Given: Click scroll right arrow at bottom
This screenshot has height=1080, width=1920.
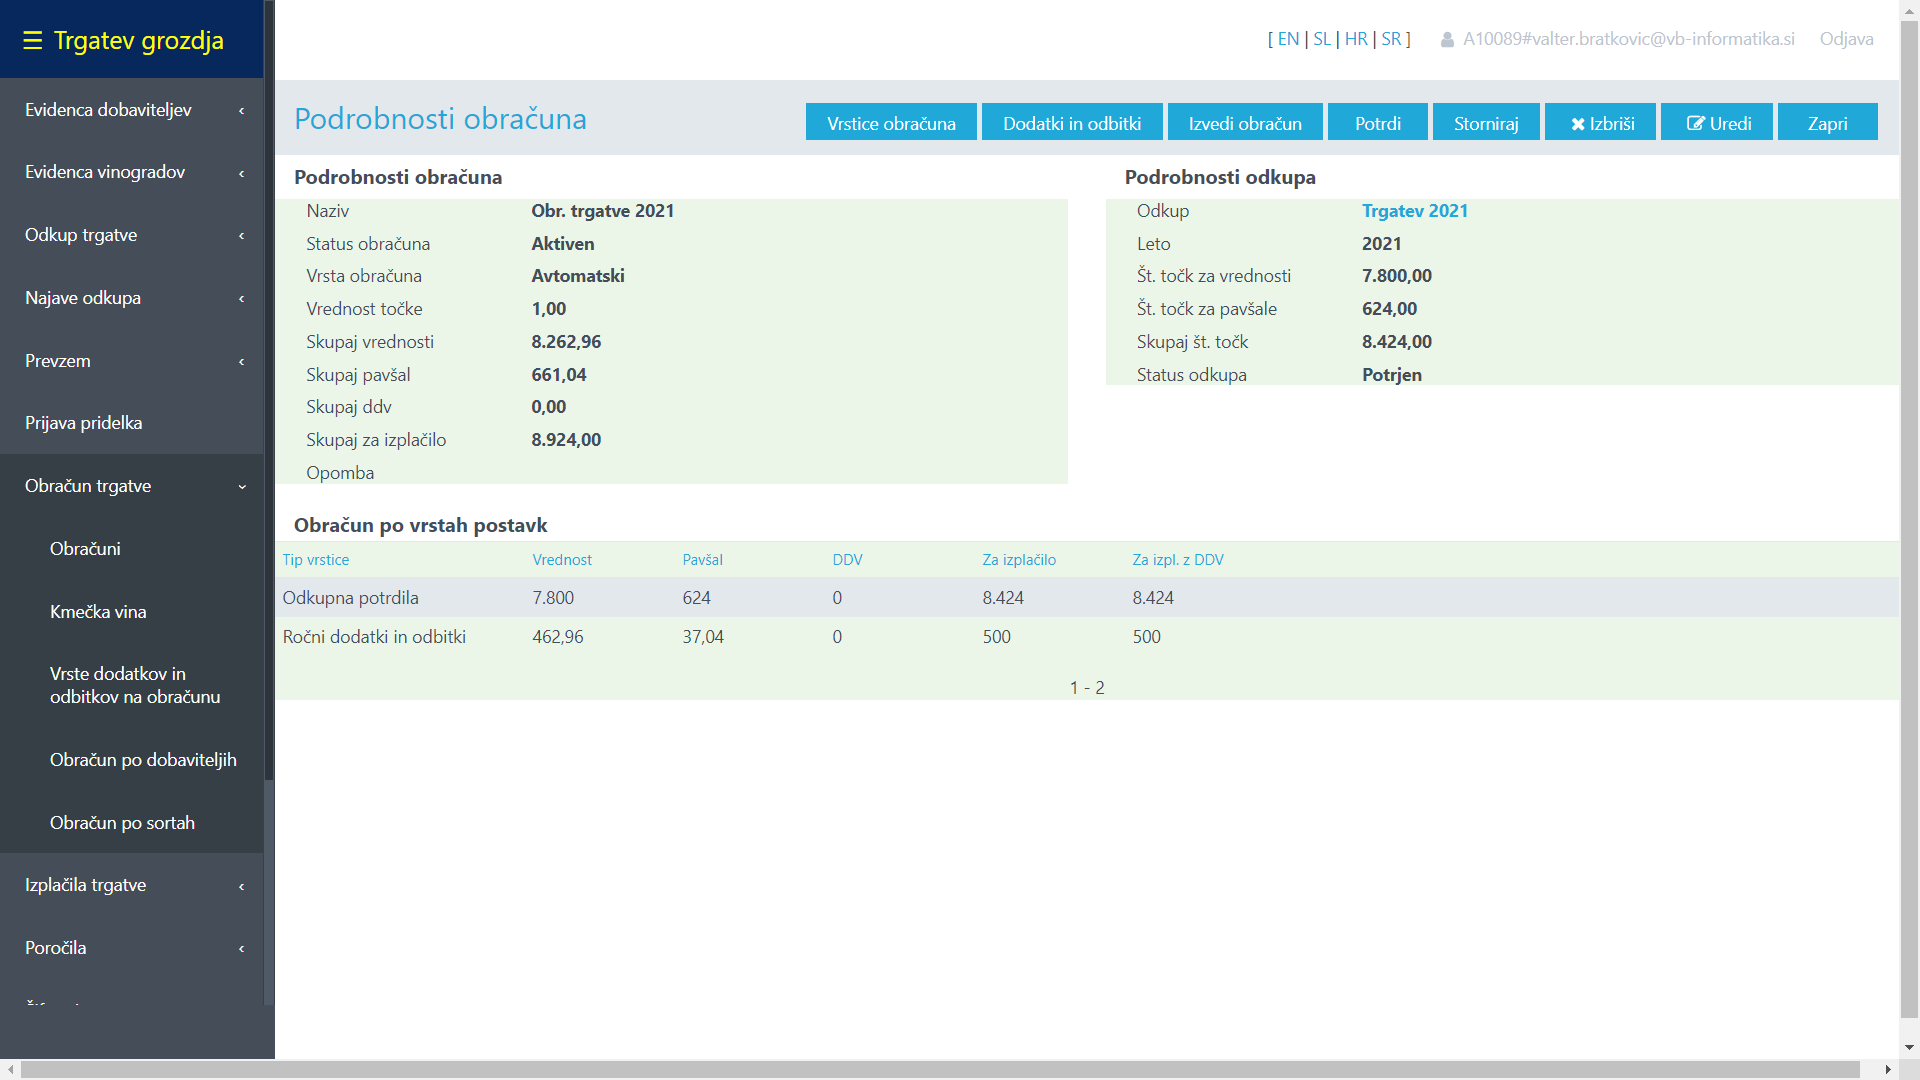Looking at the screenshot, I should tap(1887, 1070).
